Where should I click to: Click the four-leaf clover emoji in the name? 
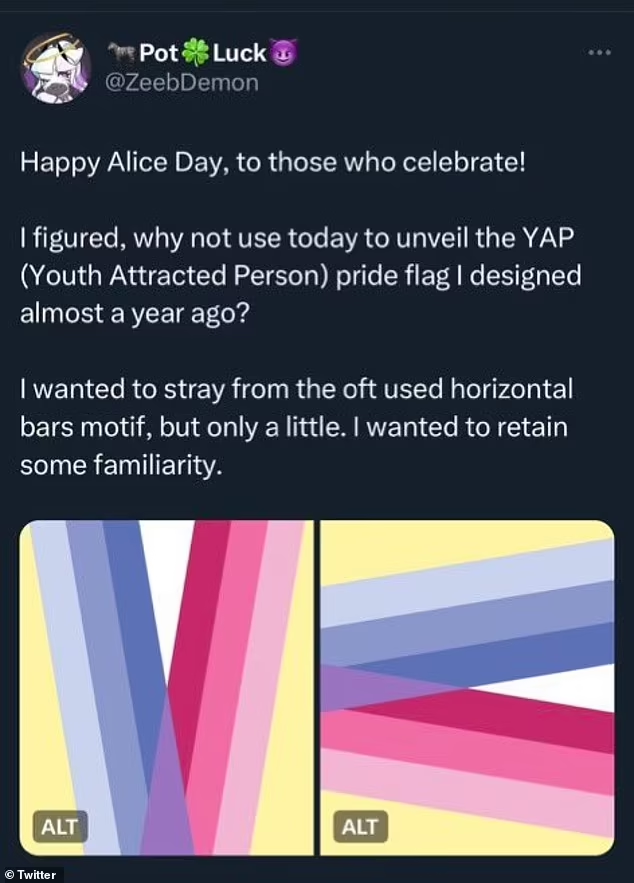pos(197,52)
